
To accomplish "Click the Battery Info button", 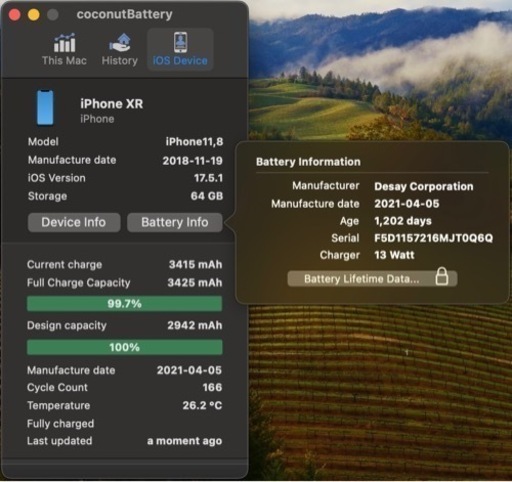I will tap(175, 222).
